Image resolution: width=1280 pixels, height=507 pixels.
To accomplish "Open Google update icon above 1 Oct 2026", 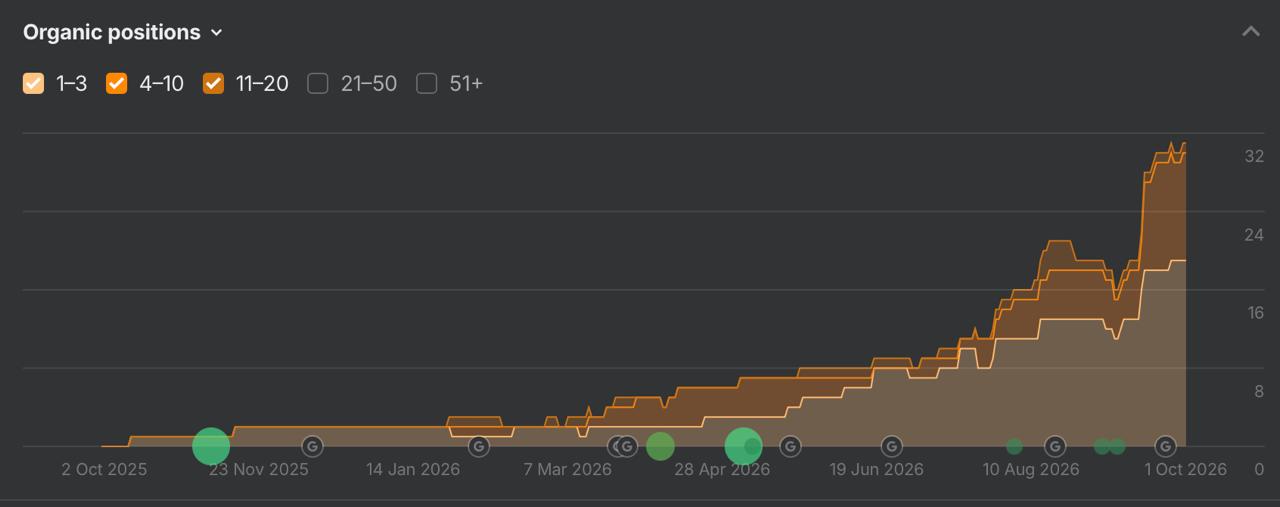I will (1165, 446).
